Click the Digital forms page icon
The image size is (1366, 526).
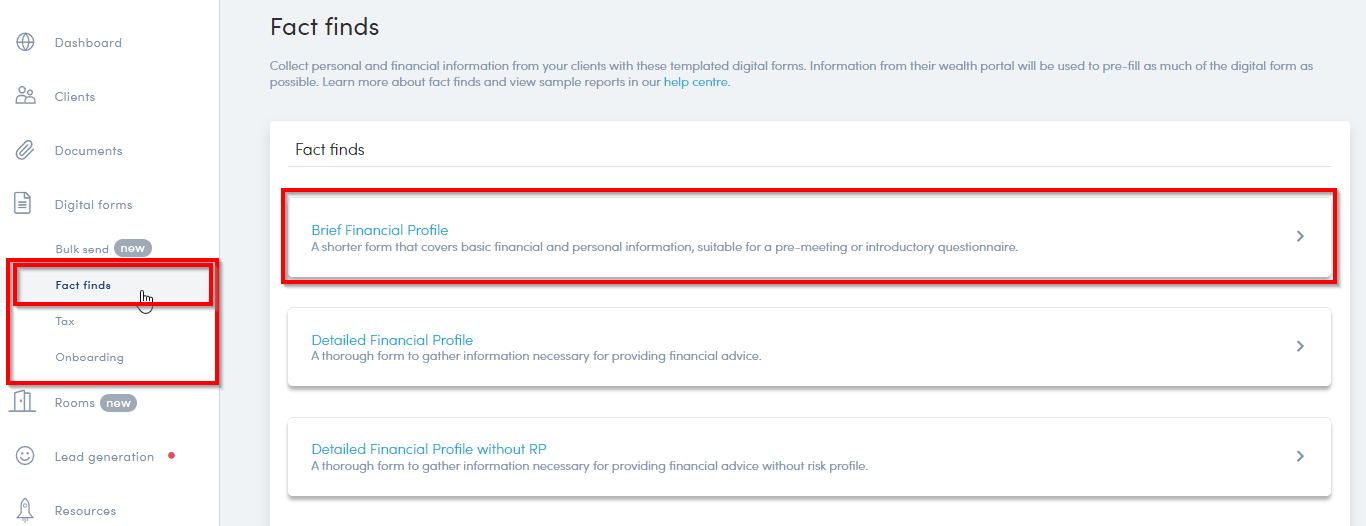(x=23, y=204)
